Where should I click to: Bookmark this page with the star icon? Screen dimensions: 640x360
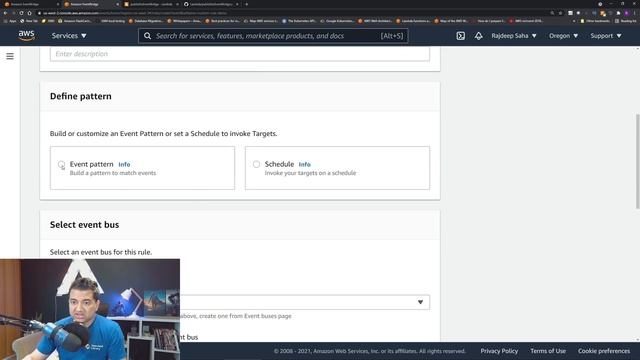tap(560, 13)
